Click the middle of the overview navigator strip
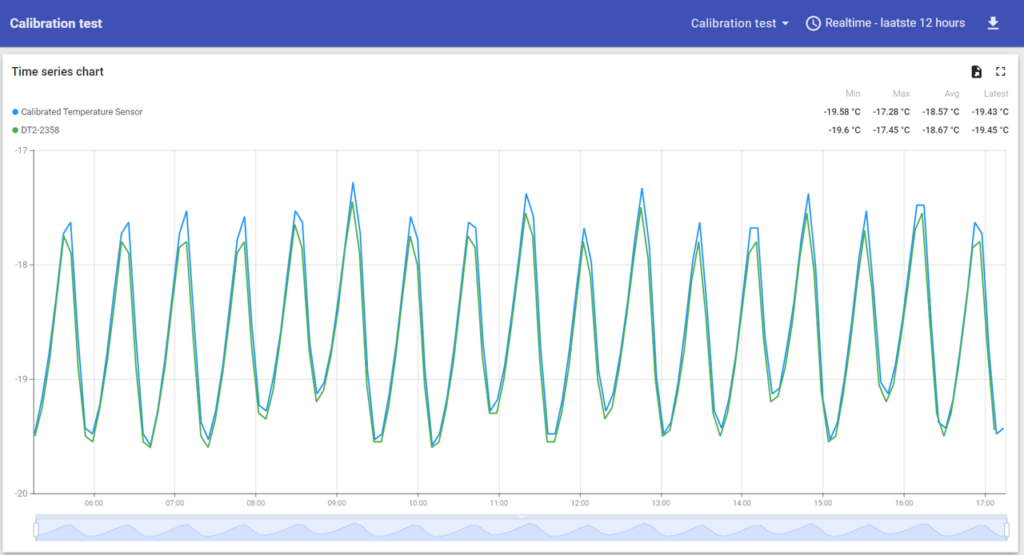This screenshot has height=555, width=1024. pyautogui.click(x=521, y=529)
